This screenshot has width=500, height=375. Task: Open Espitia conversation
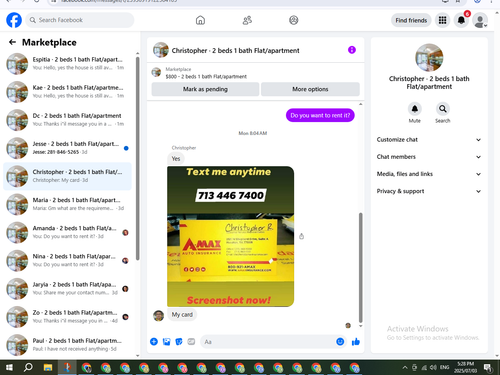pyautogui.click(x=67, y=63)
